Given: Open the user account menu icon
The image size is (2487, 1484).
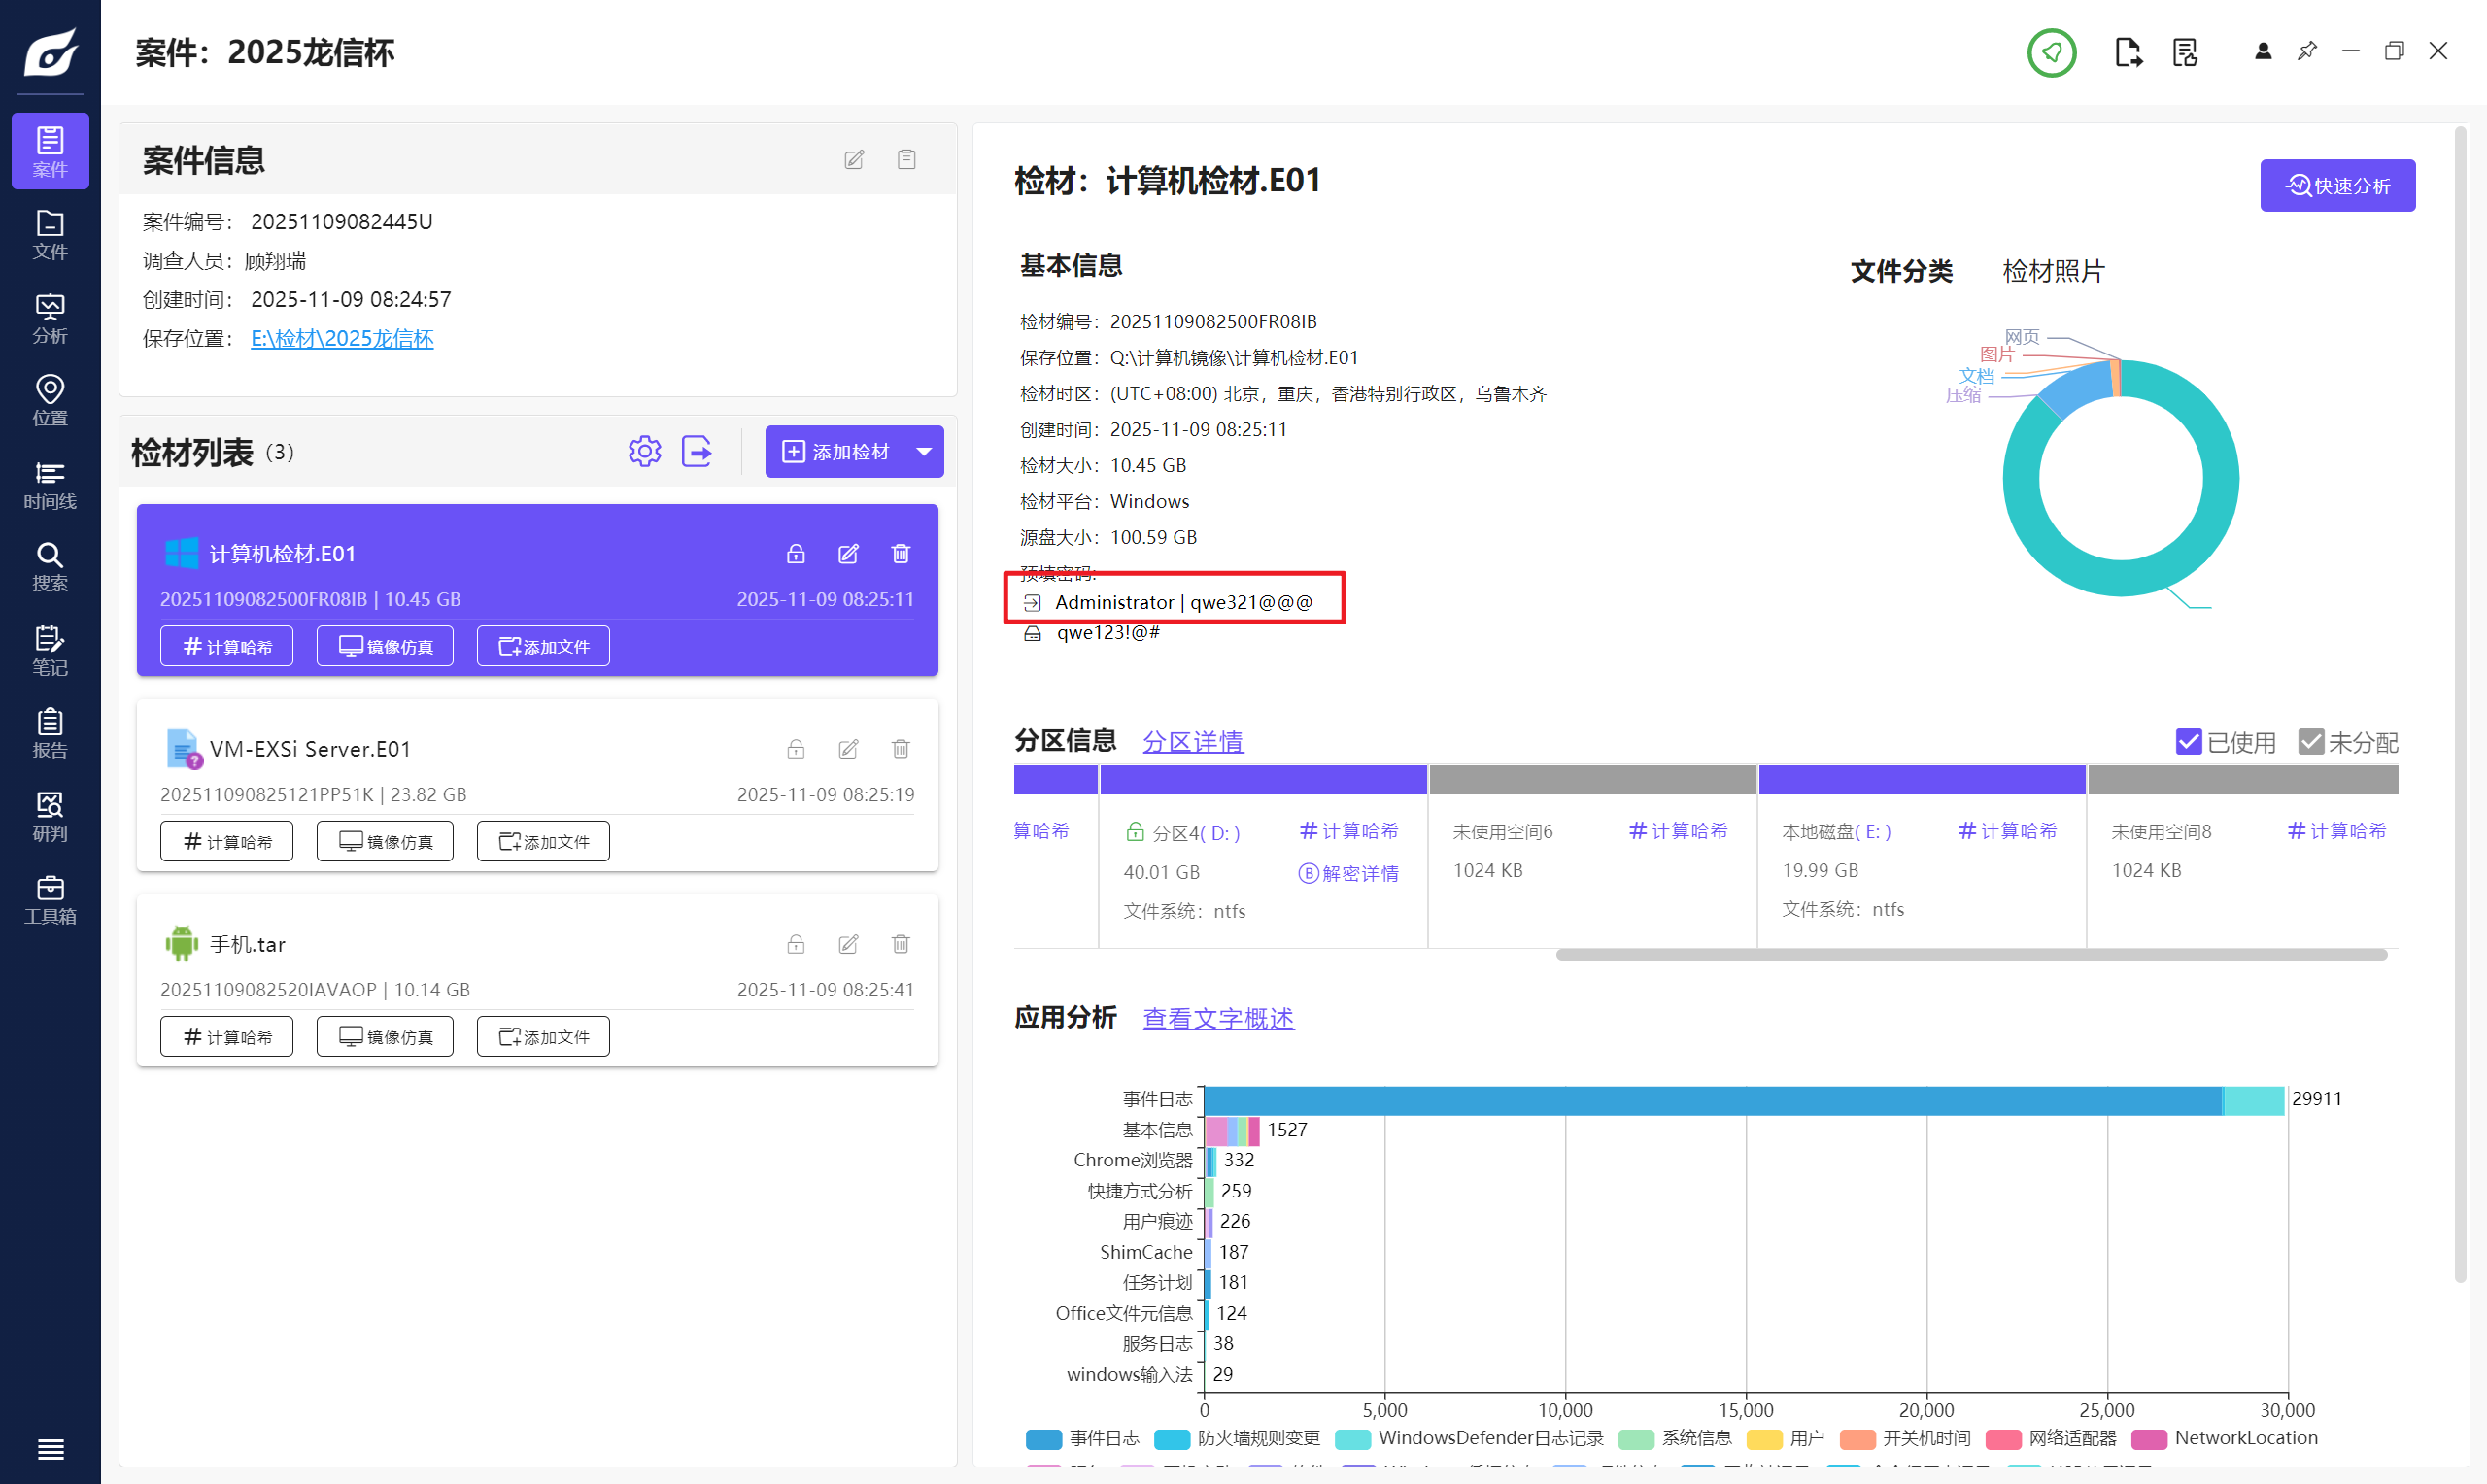Looking at the screenshot, I should [2263, 52].
